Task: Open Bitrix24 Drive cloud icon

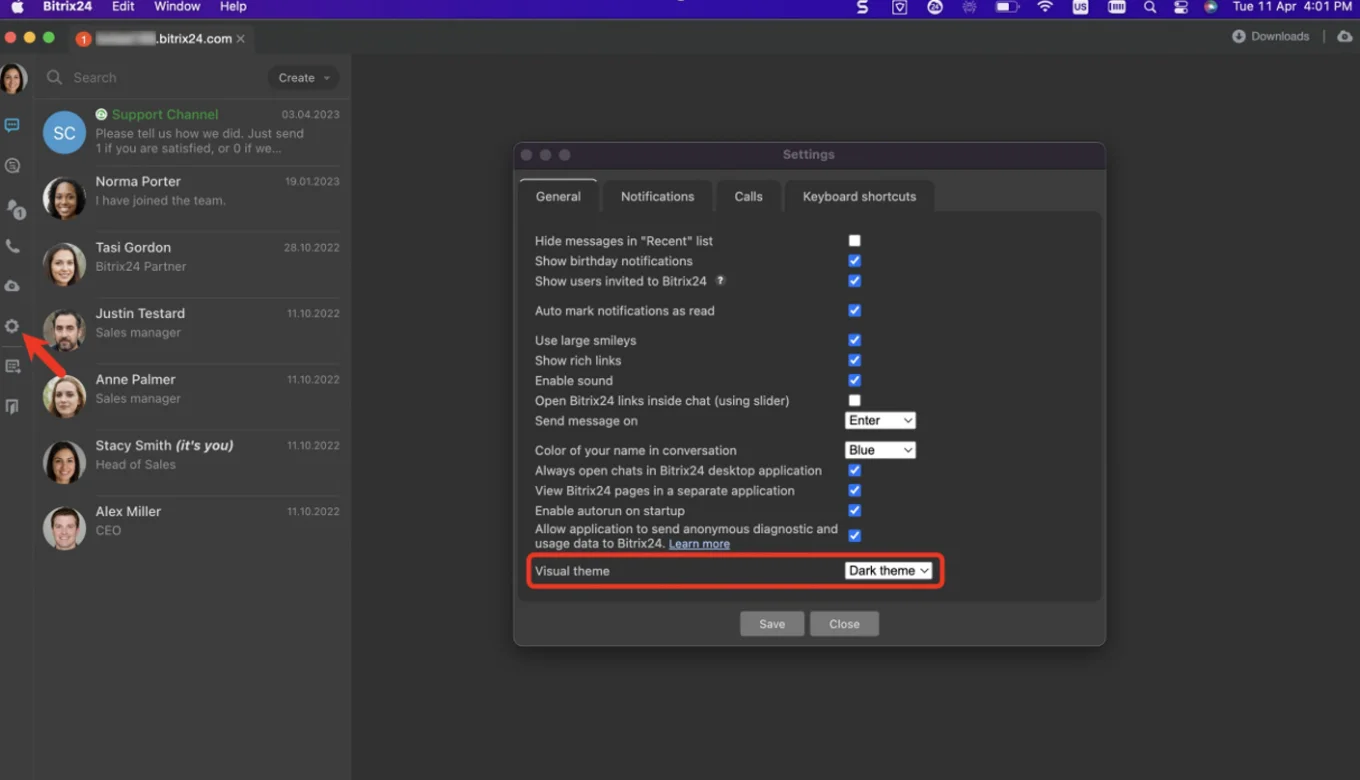Action: pos(13,285)
